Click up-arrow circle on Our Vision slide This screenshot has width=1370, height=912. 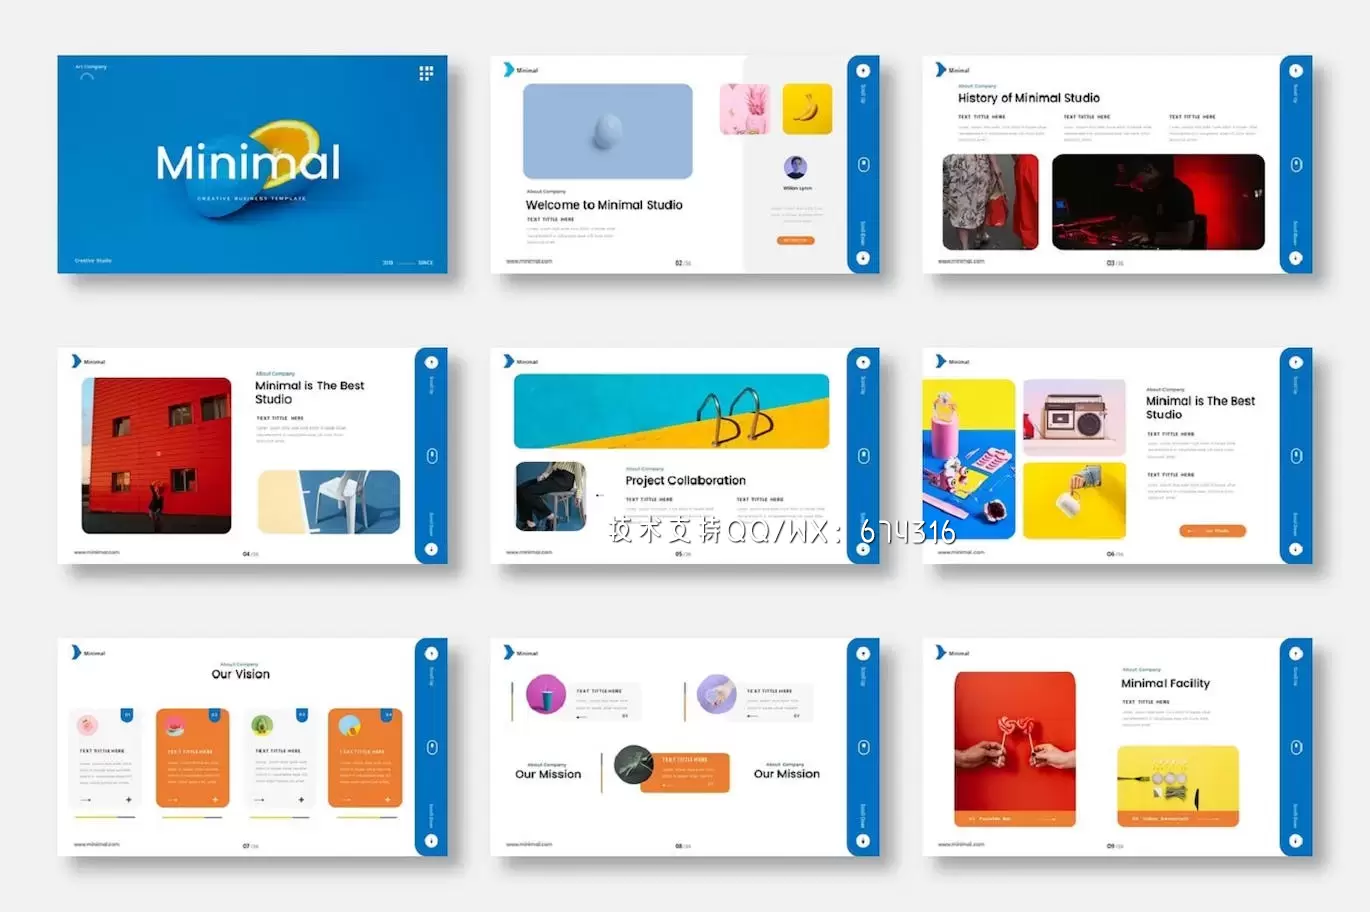point(431,653)
